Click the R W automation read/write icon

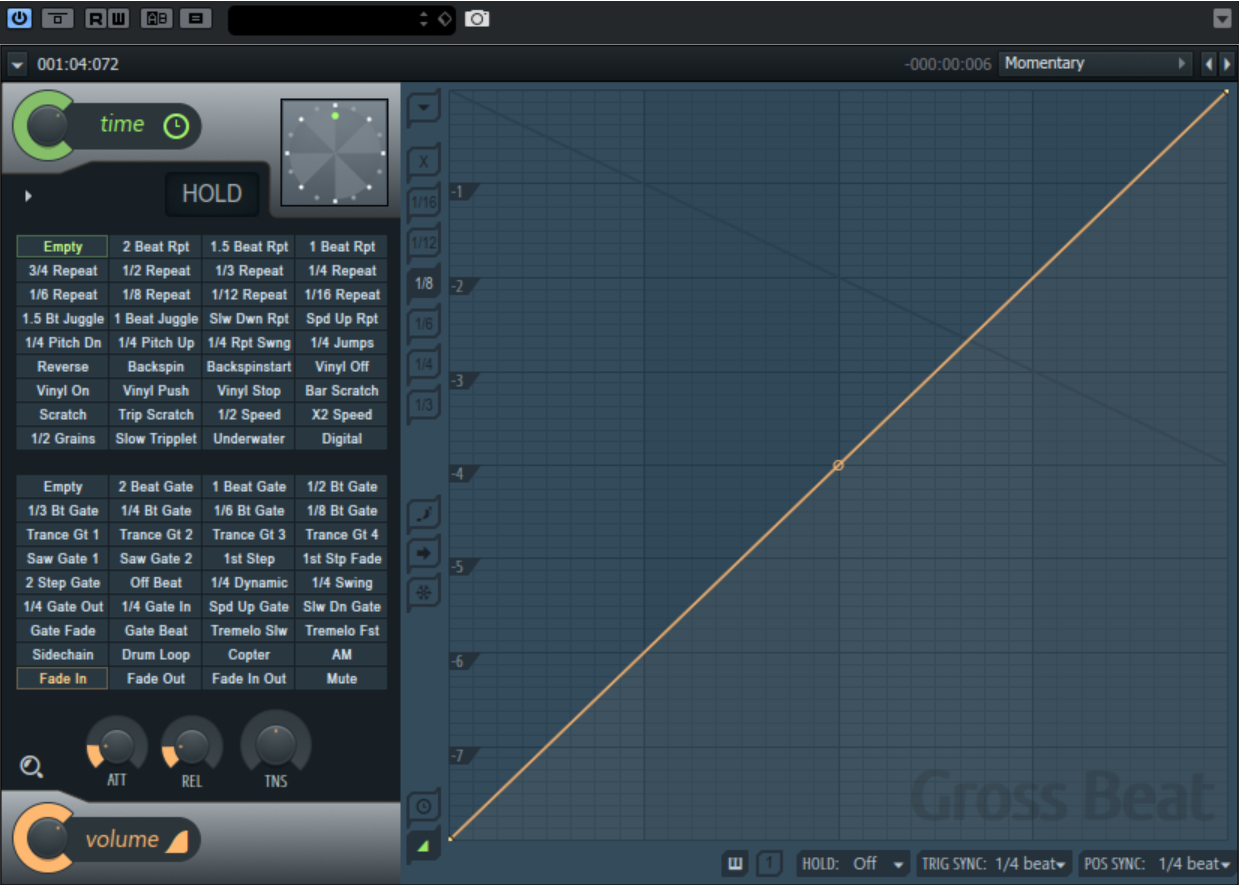click(x=107, y=18)
